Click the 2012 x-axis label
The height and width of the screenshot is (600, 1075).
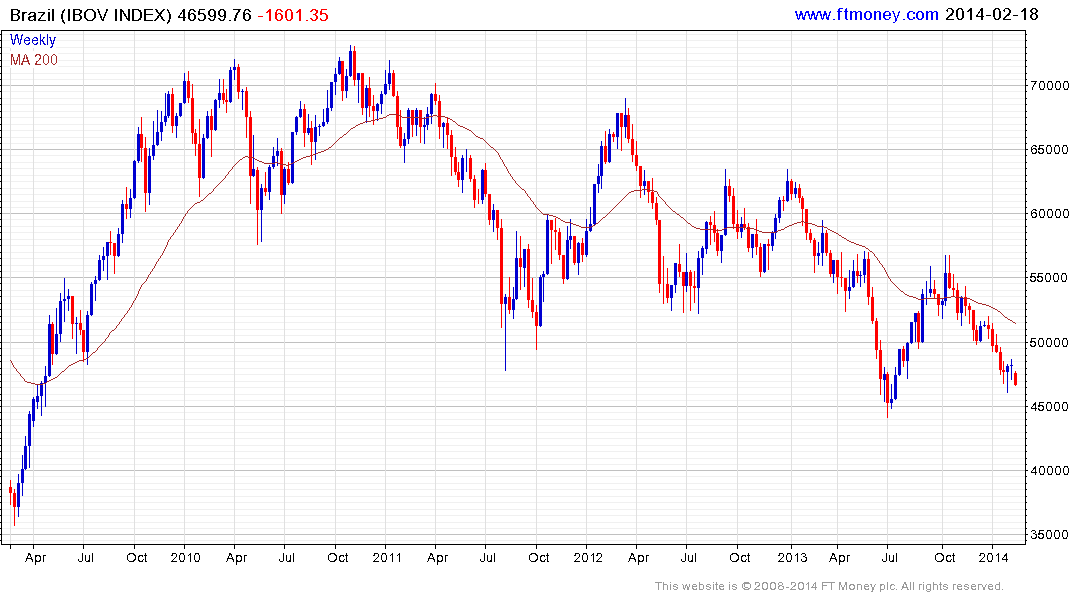[x=588, y=557]
